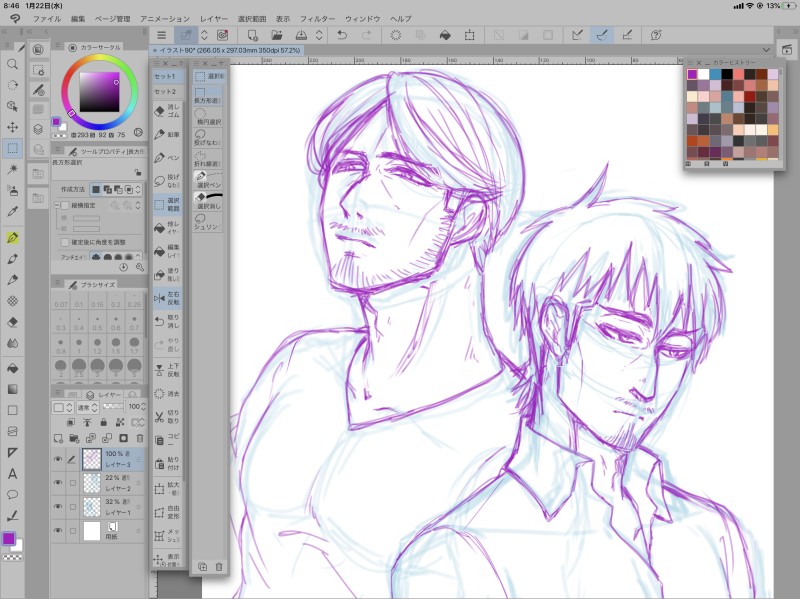Expand the 作成方法 options stepper
800x599 pixels.
(138, 189)
